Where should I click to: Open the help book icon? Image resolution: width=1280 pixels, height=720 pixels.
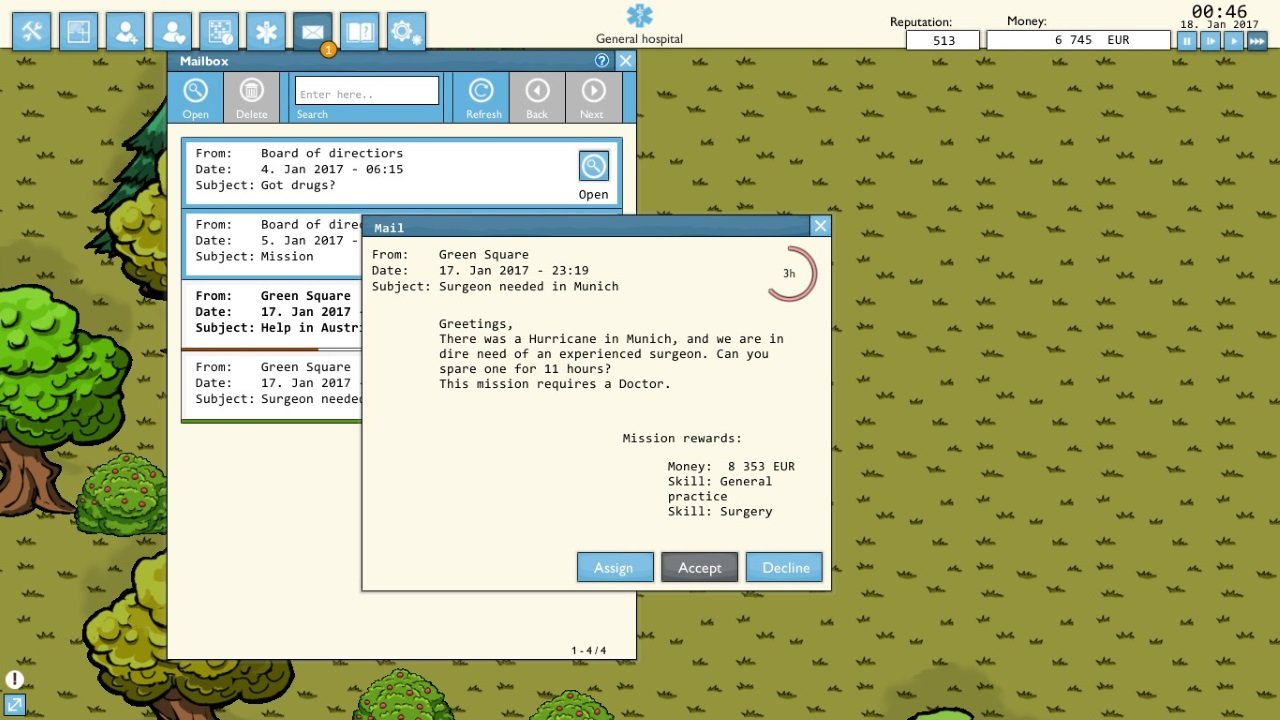359,32
